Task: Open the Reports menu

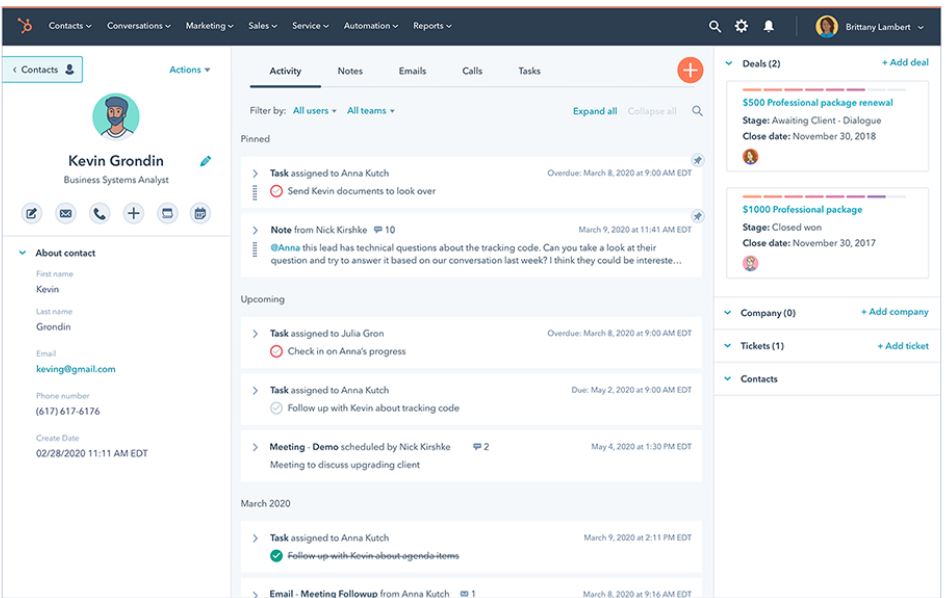Action: [x=432, y=26]
